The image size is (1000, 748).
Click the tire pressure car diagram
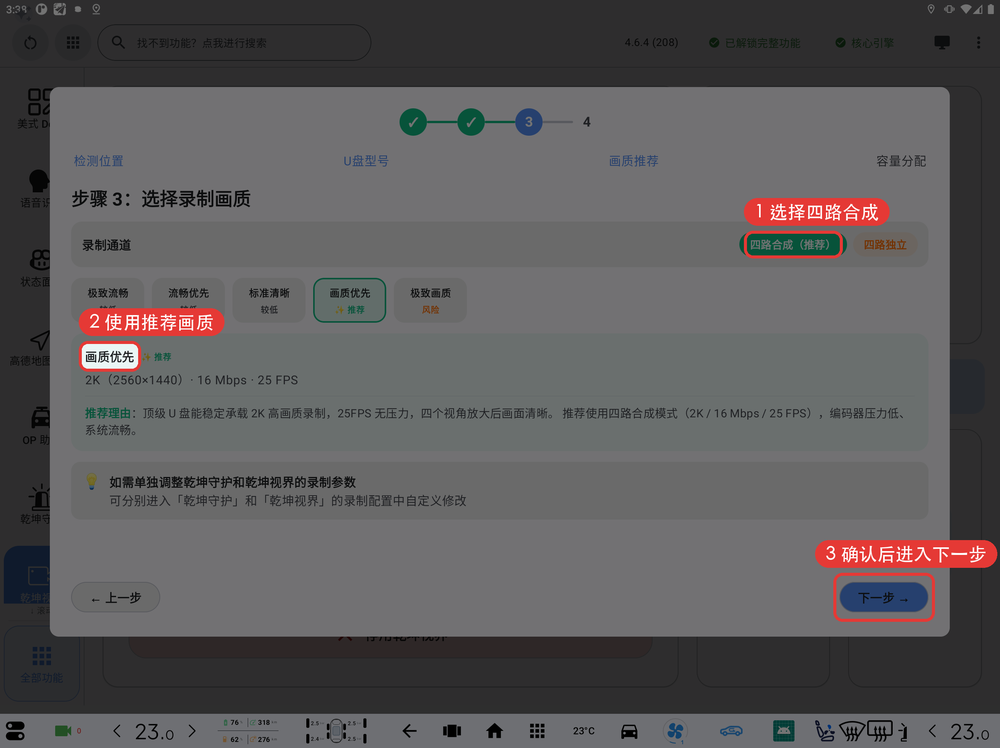coord(336,731)
